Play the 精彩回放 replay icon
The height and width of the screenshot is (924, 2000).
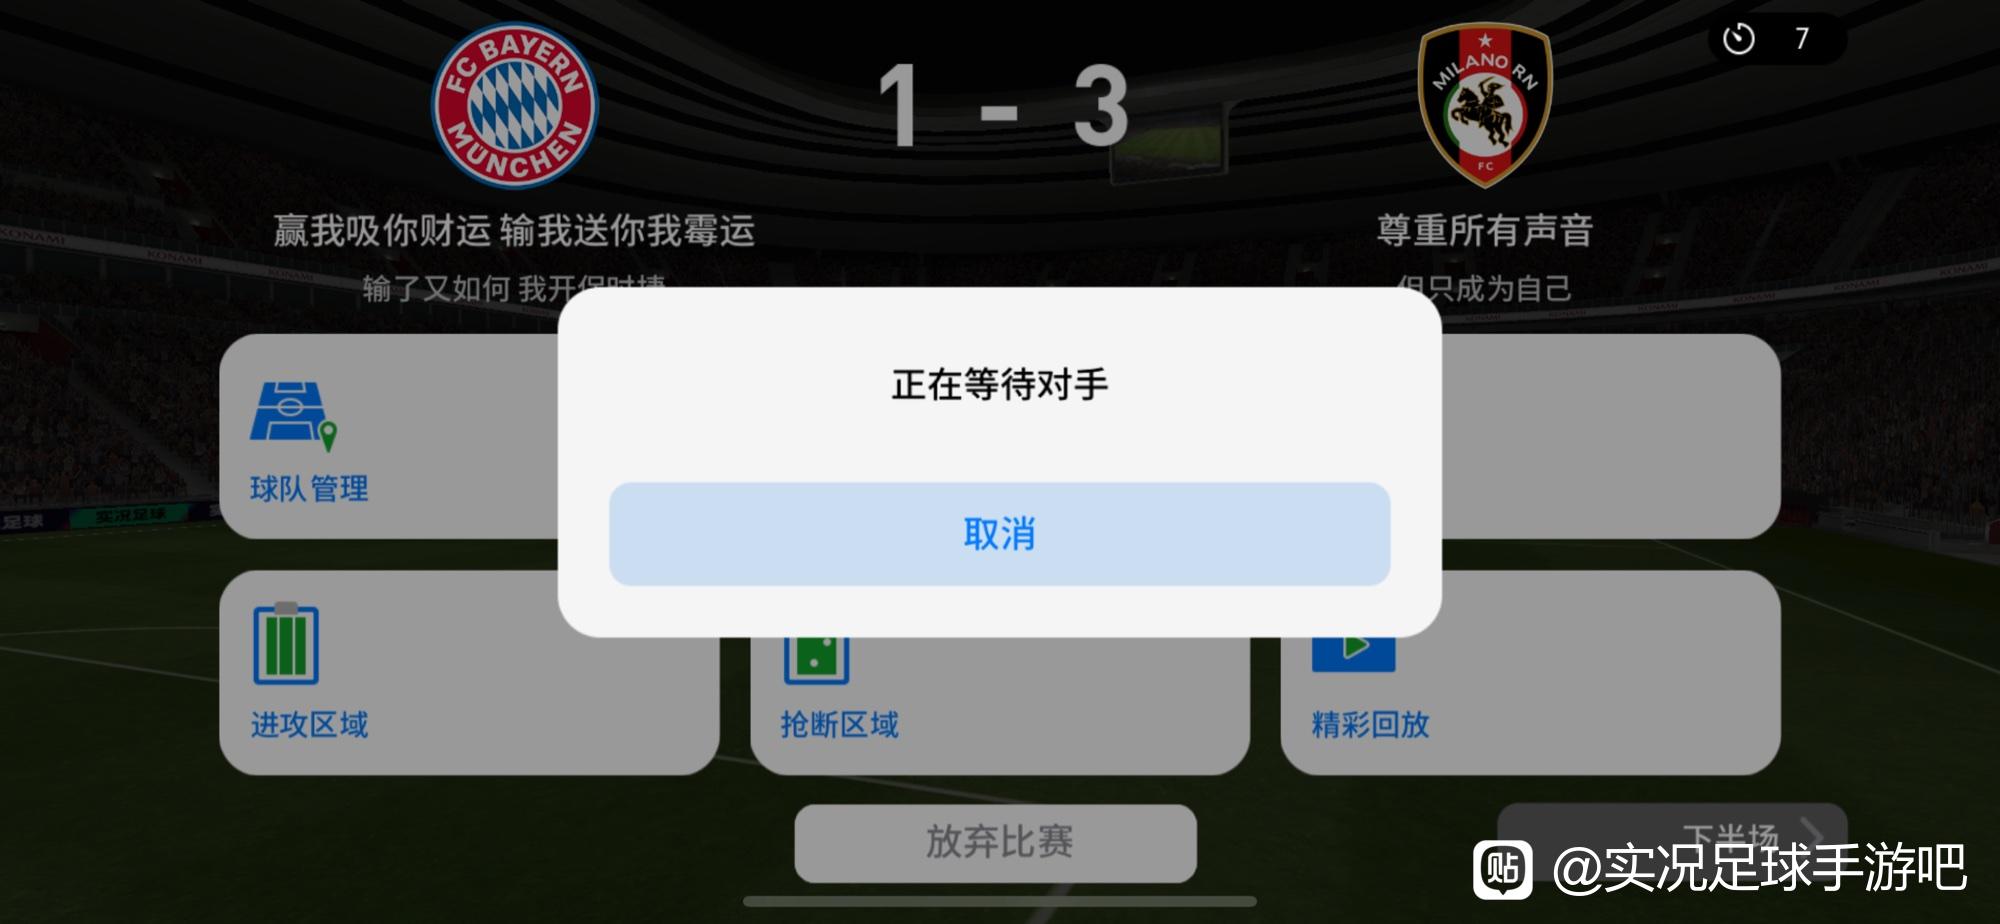(x=1353, y=654)
